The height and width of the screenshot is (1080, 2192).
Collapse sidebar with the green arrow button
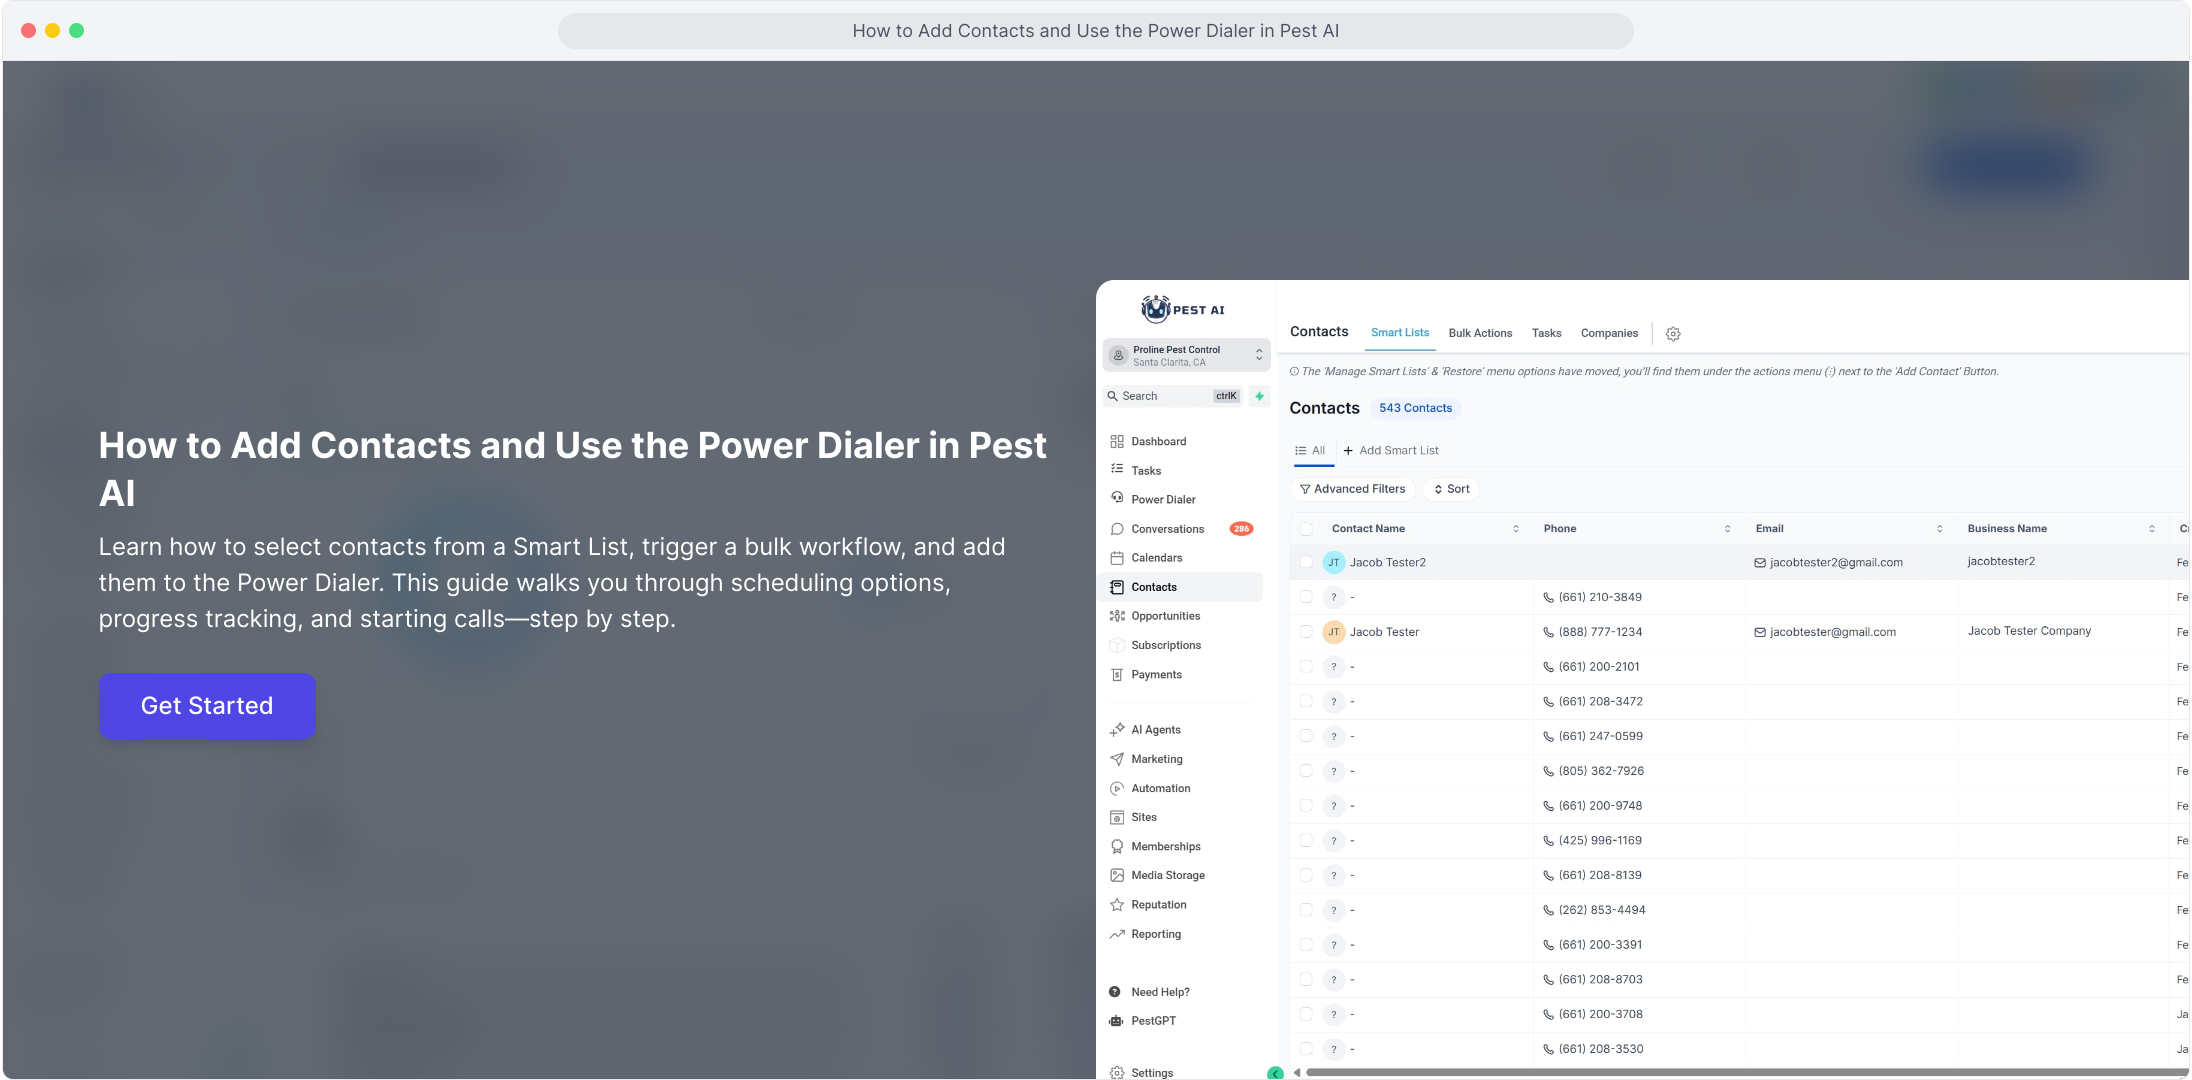pyautogui.click(x=1275, y=1073)
